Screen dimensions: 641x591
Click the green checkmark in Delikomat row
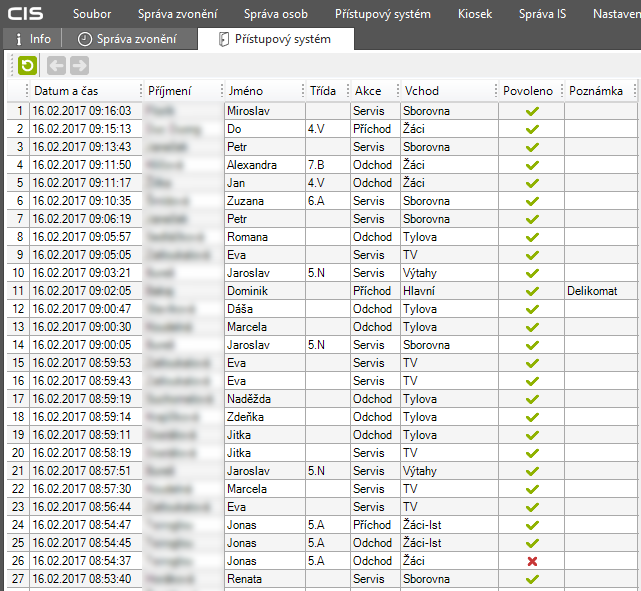click(532, 291)
